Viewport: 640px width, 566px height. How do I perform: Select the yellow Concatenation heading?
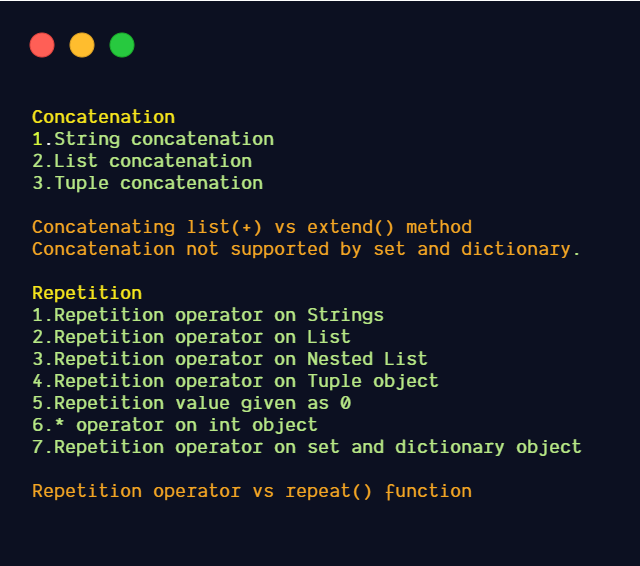click(x=104, y=117)
